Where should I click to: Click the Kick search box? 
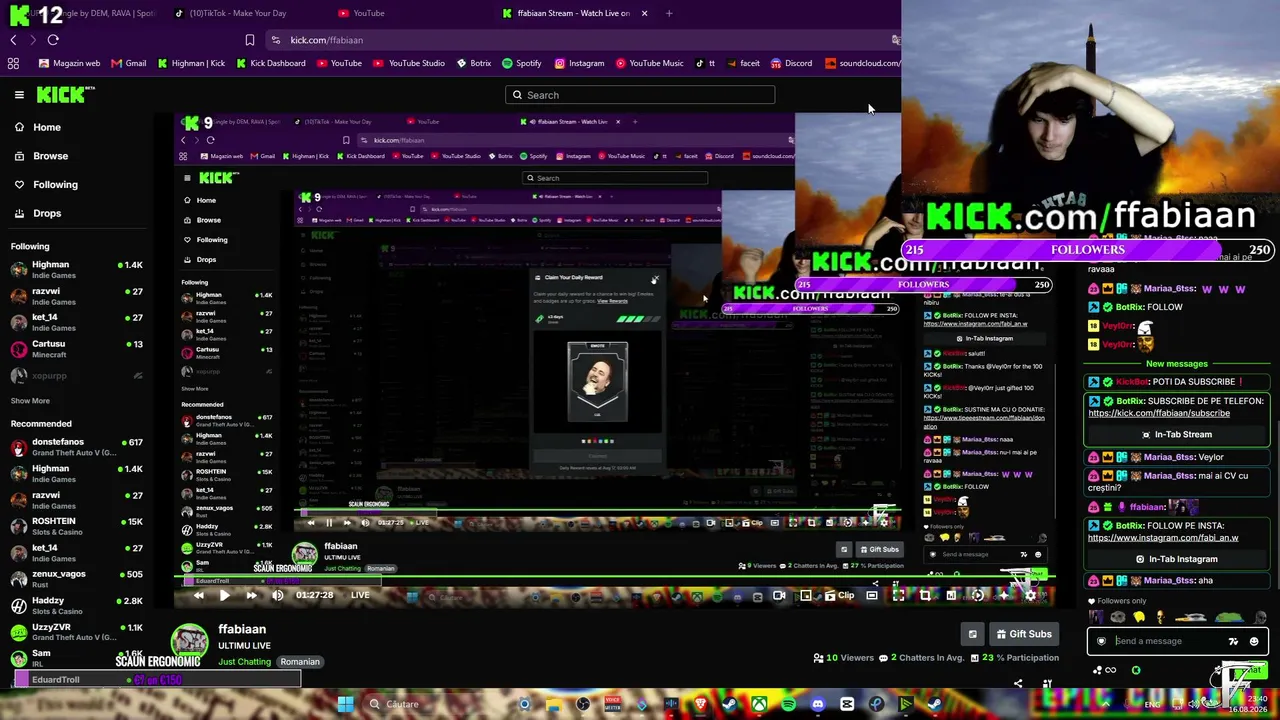point(640,95)
